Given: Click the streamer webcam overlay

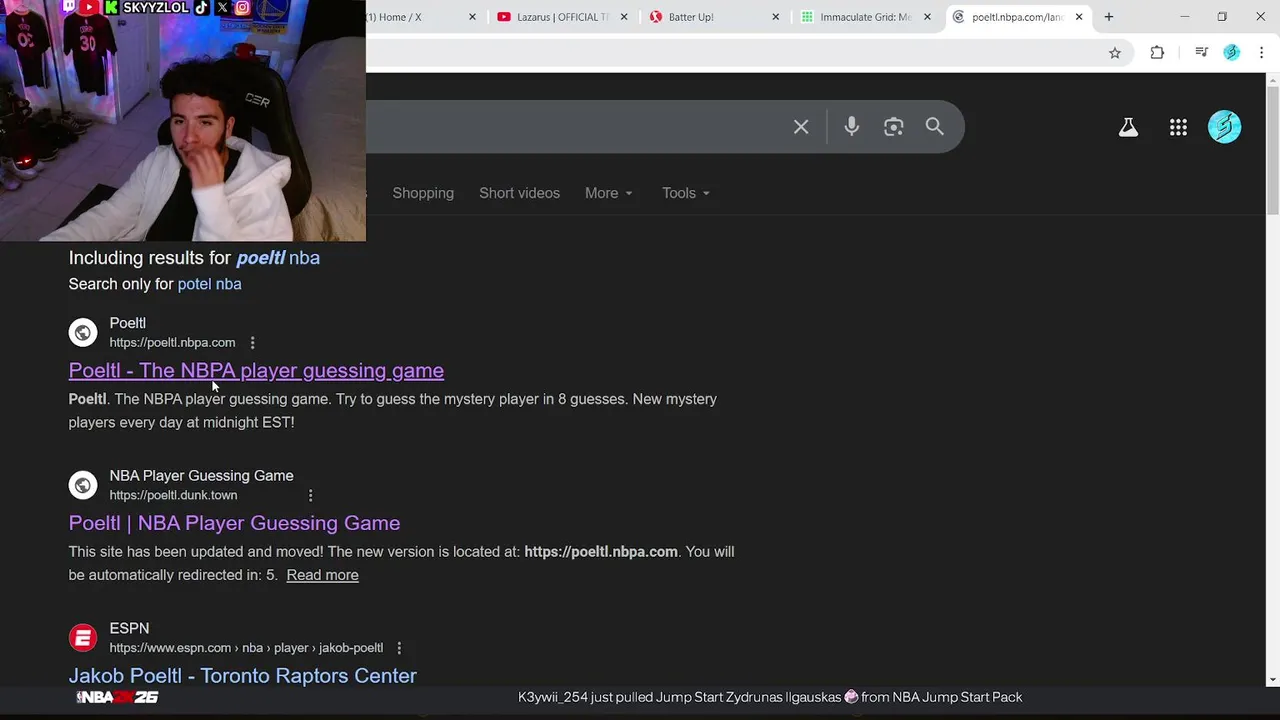Looking at the screenshot, I should pyautogui.click(x=183, y=121).
